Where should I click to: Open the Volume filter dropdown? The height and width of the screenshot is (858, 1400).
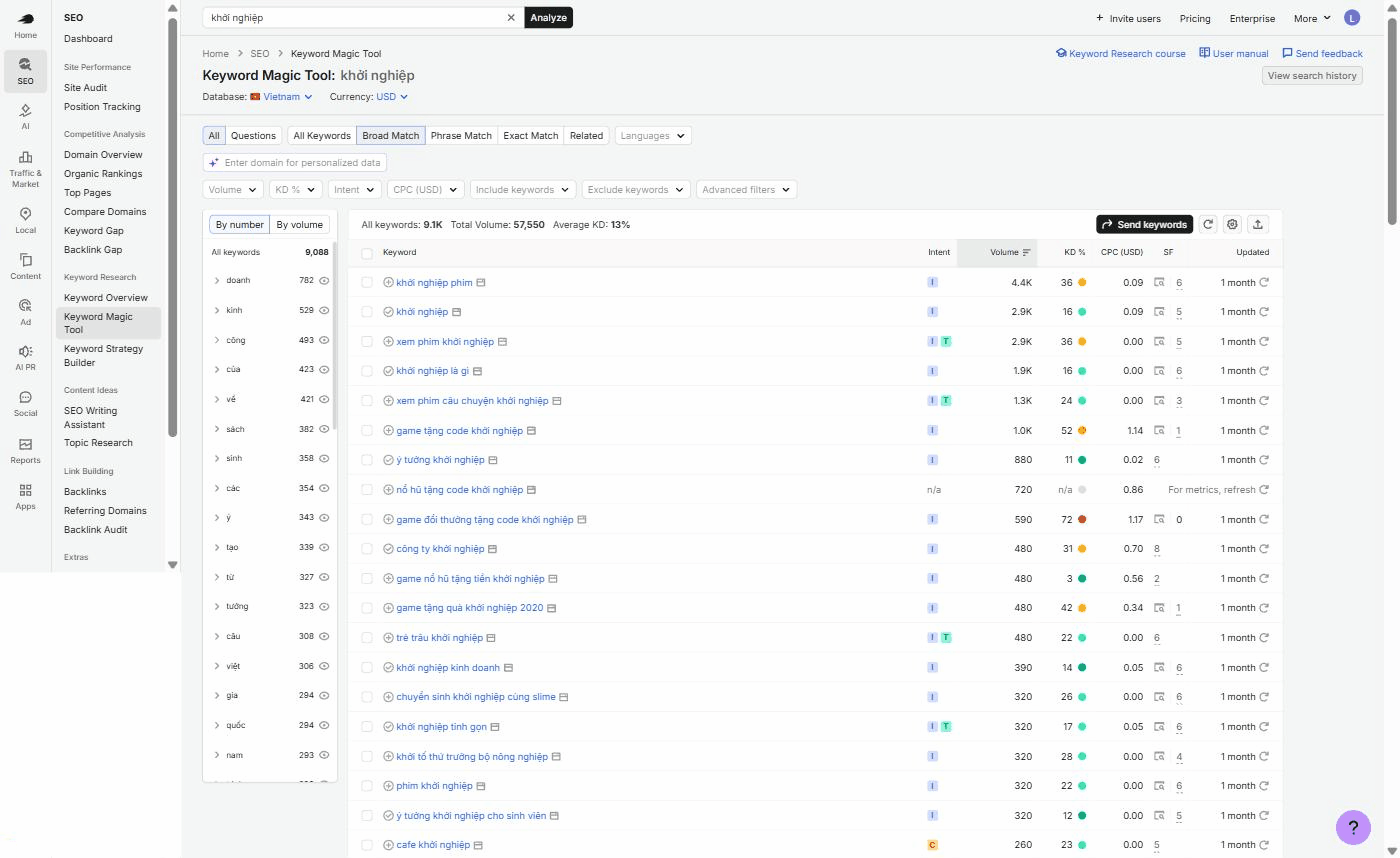click(x=233, y=190)
